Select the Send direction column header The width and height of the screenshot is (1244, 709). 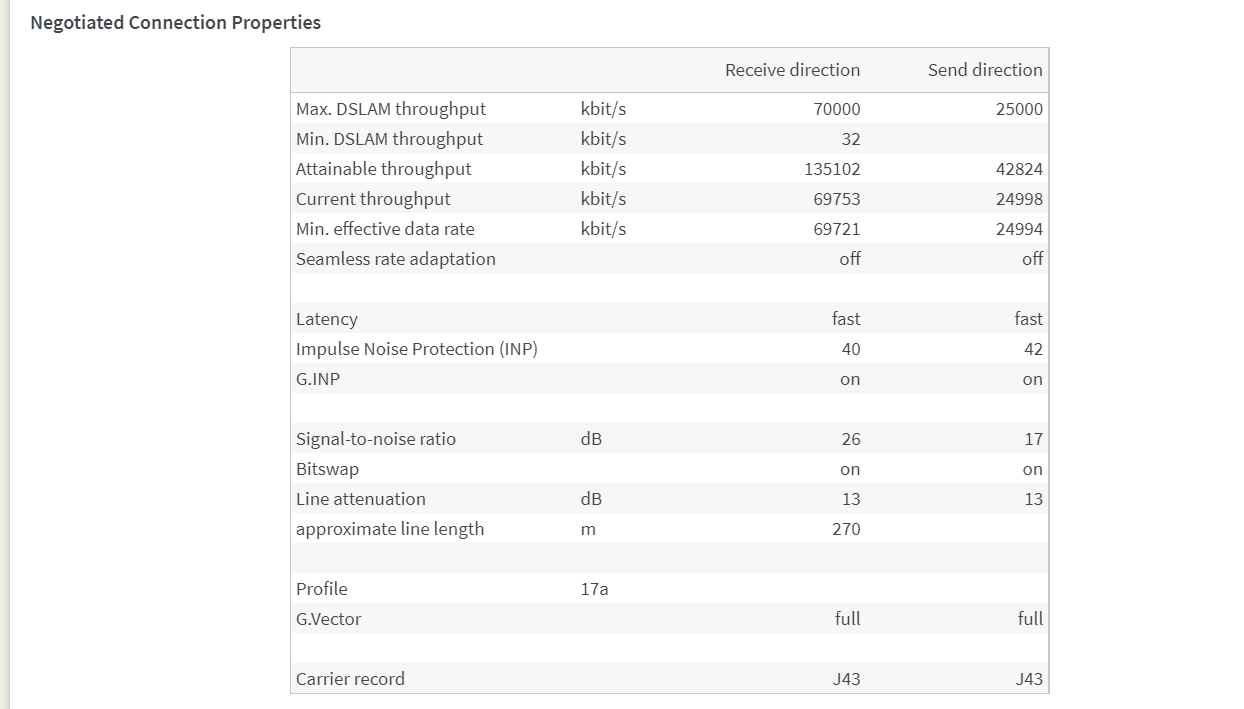click(x=984, y=70)
